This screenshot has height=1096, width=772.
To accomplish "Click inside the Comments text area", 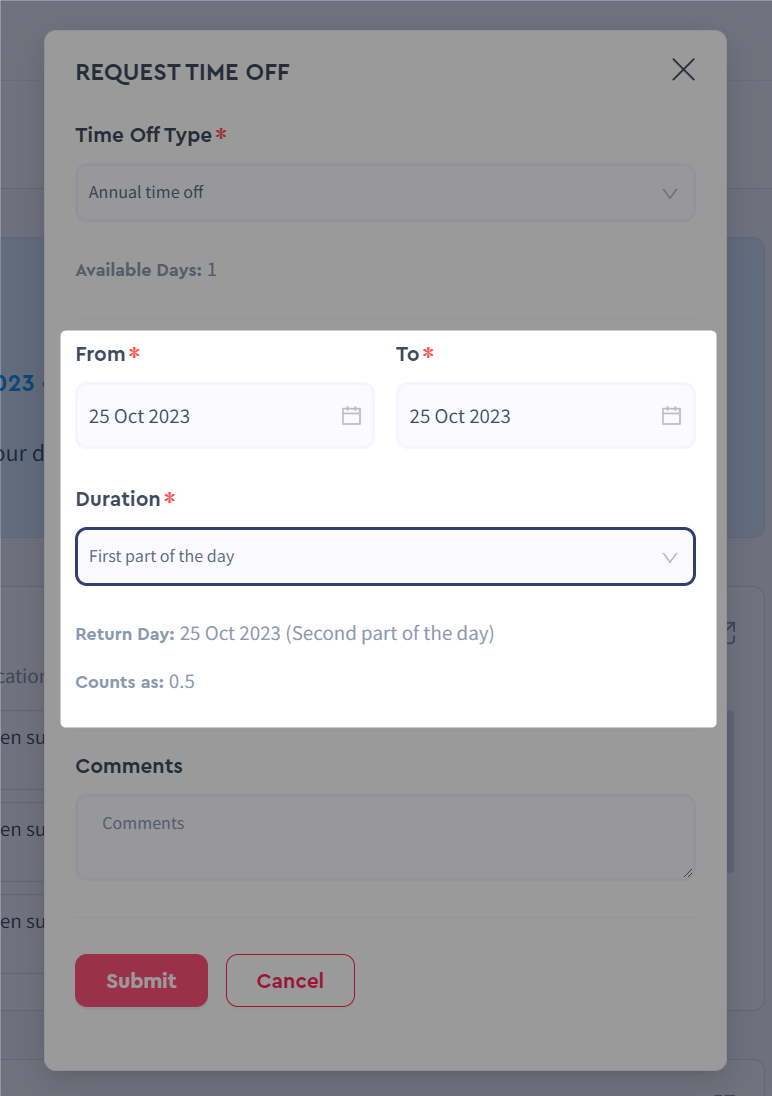I will (385, 837).
